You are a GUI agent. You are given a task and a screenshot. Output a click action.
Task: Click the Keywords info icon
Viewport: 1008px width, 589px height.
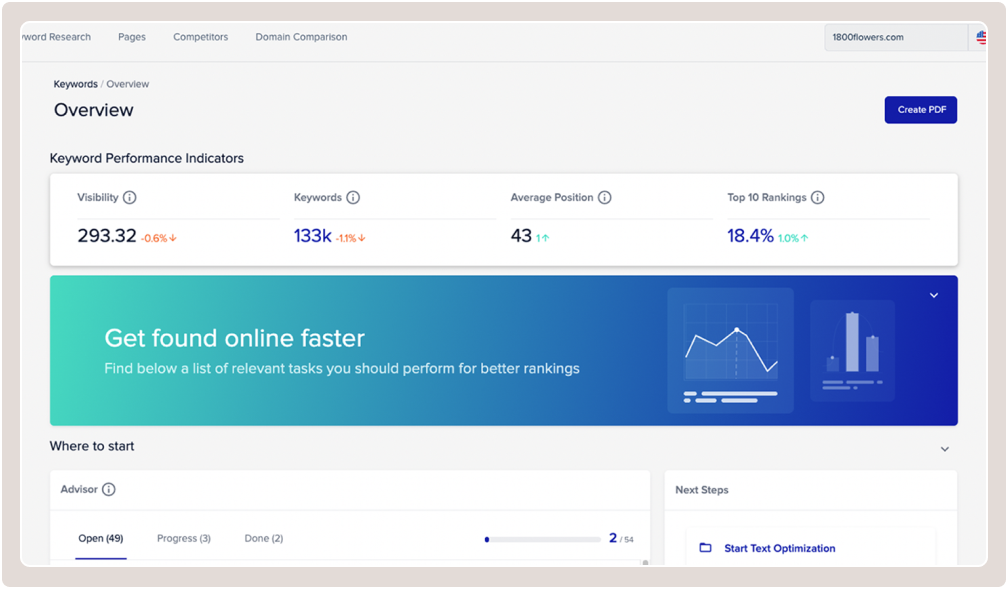pos(353,198)
